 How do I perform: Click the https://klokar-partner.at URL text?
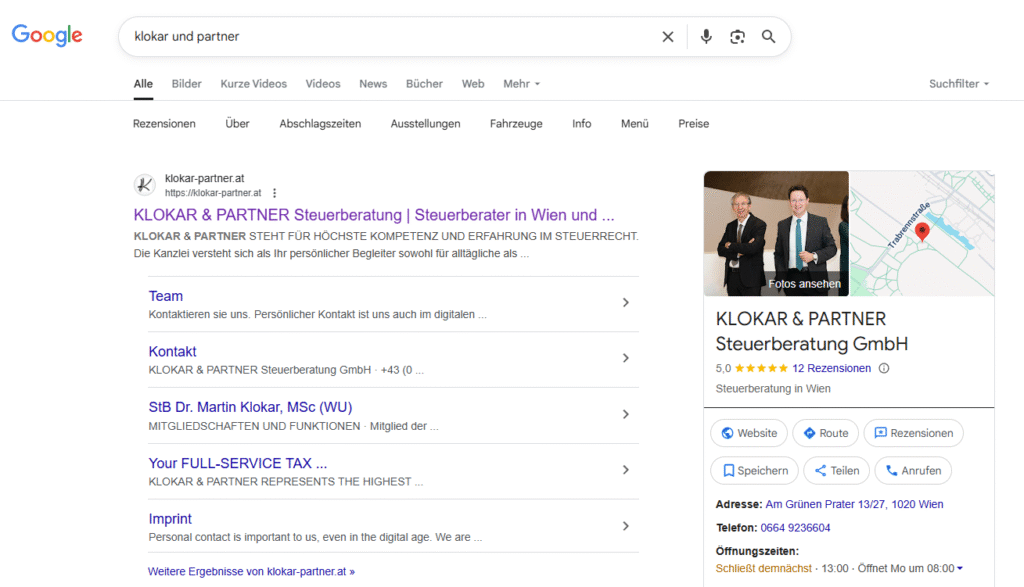(x=213, y=193)
